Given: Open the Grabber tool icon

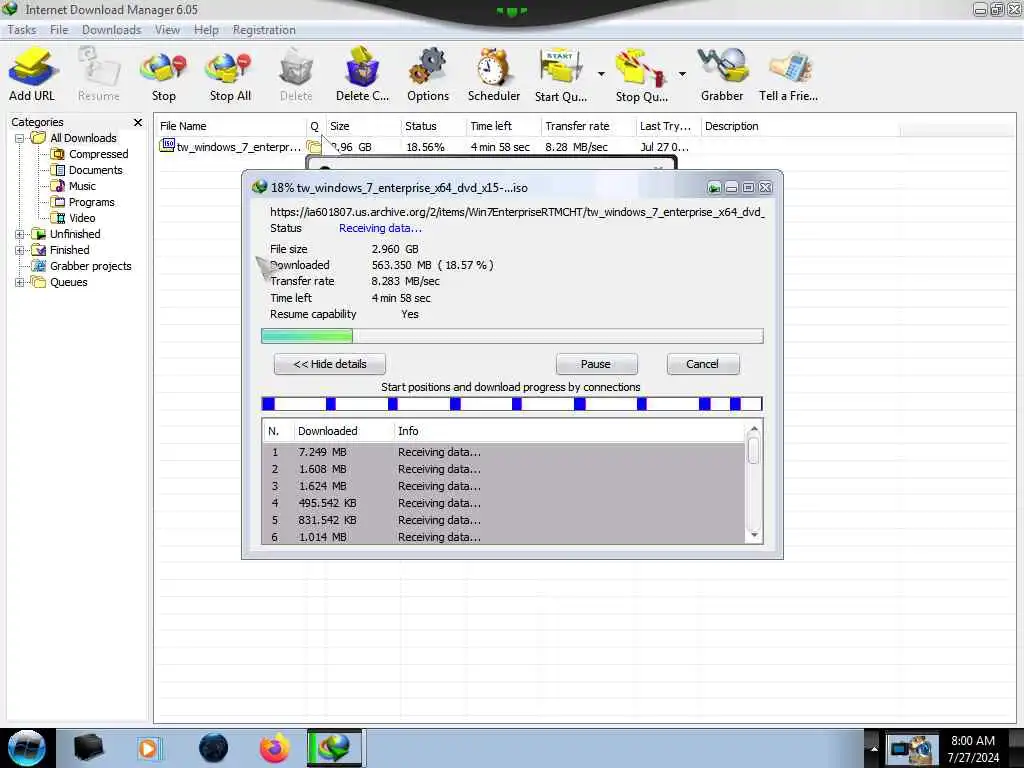Looking at the screenshot, I should (x=722, y=74).
